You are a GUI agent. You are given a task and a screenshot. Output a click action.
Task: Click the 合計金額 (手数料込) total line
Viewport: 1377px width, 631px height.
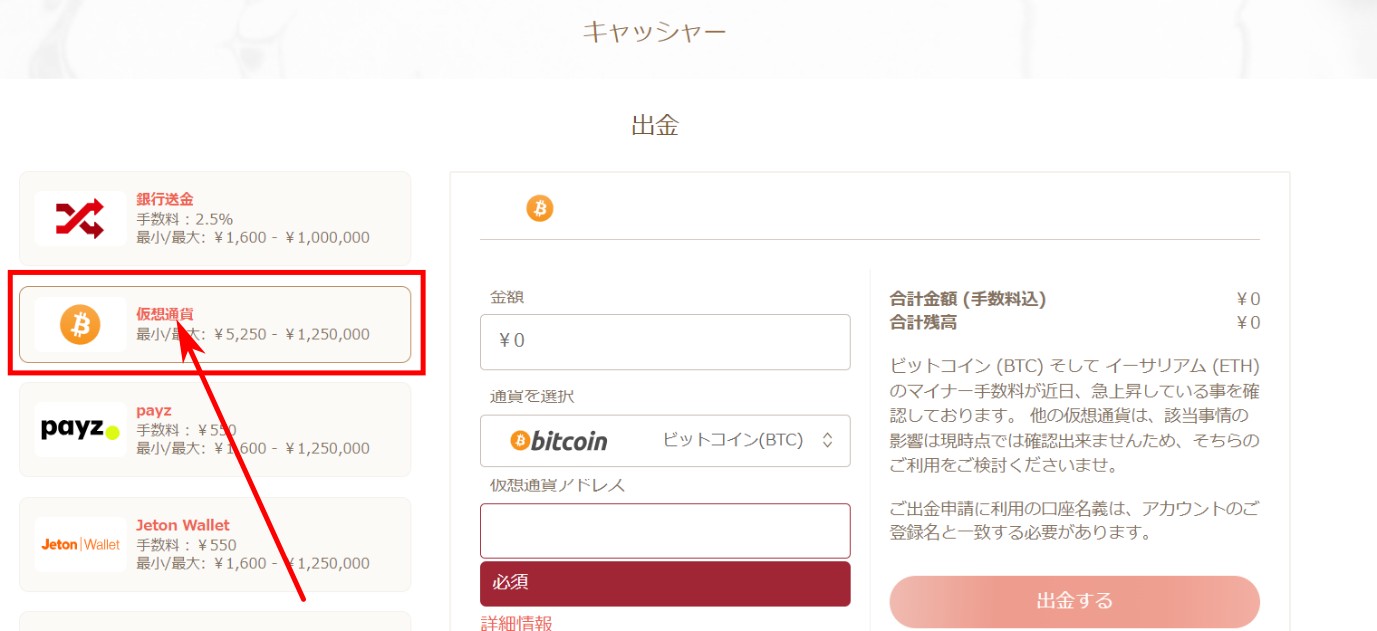click(x=1074, y=299)
